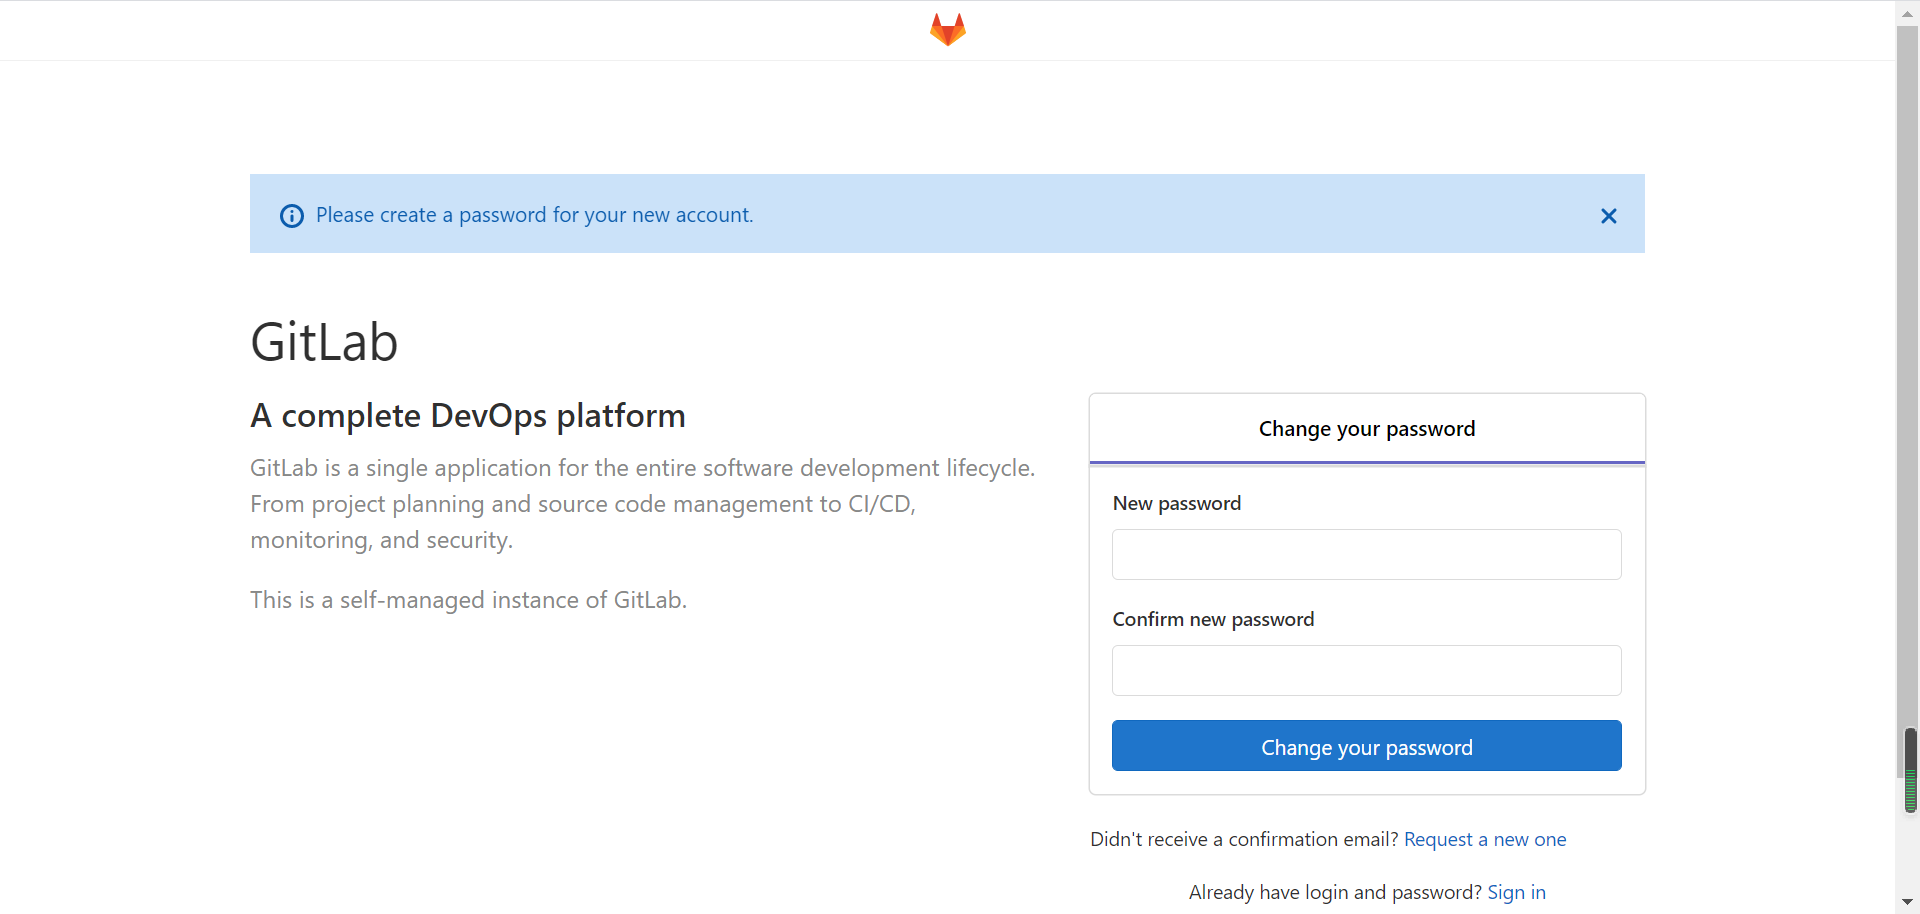Click the 'Confirm new password' label

coord(1213,620)
